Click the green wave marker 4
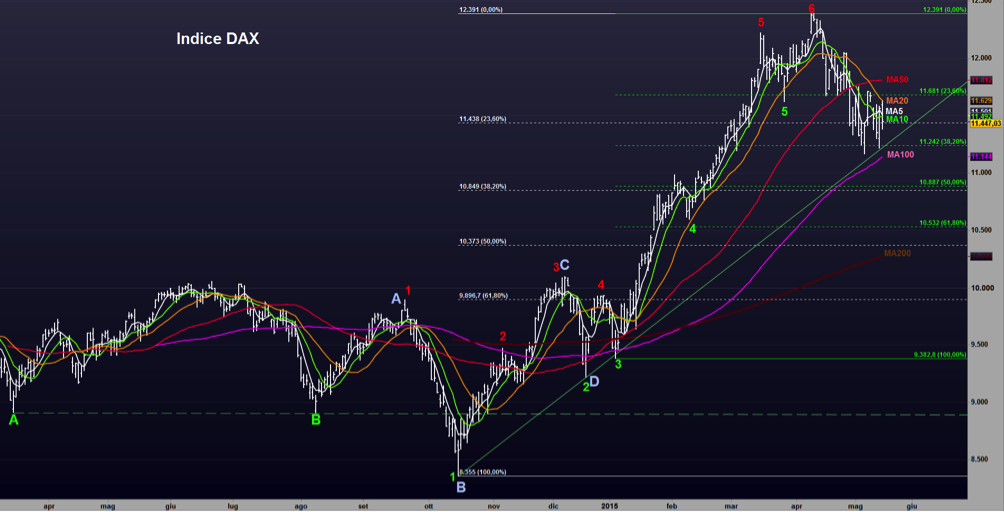 coord(692,228)
